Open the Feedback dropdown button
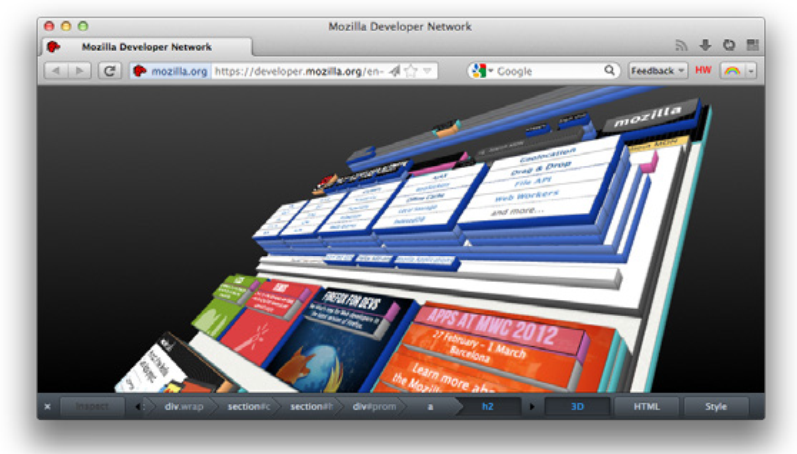This screenshot has width=797, height=454. [x=658, y=71]
